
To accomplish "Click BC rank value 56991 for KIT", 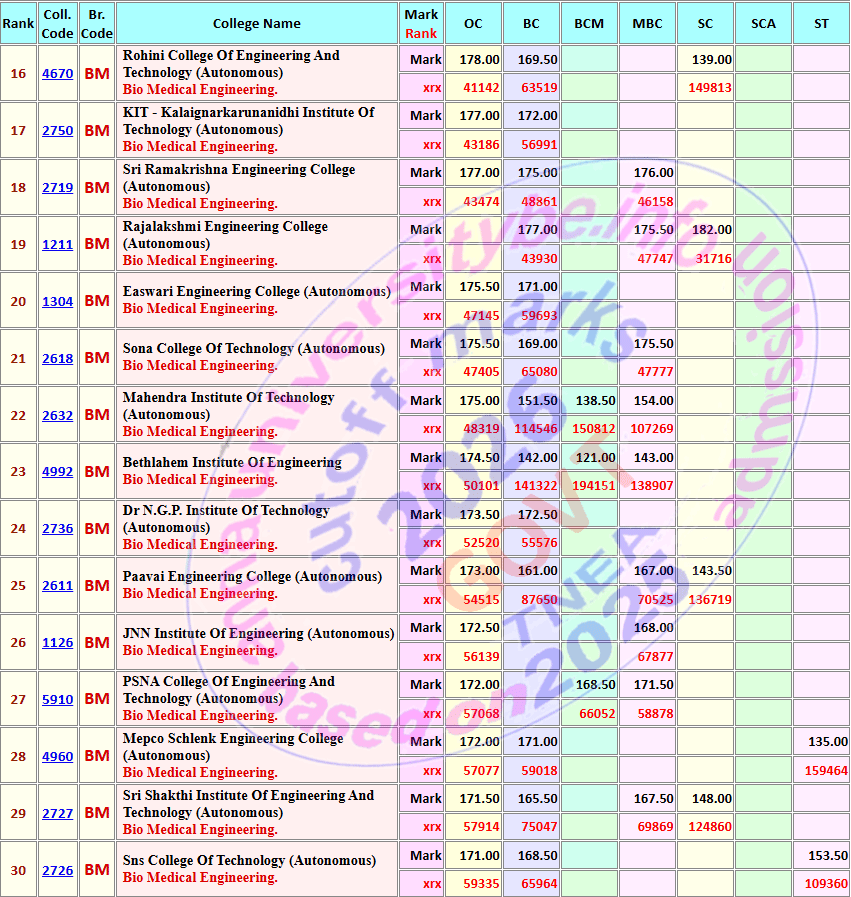I will (x=539, y=145).
